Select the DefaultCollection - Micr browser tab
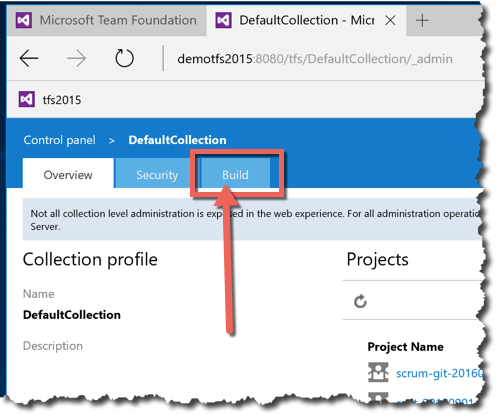 tap(306, 20)
